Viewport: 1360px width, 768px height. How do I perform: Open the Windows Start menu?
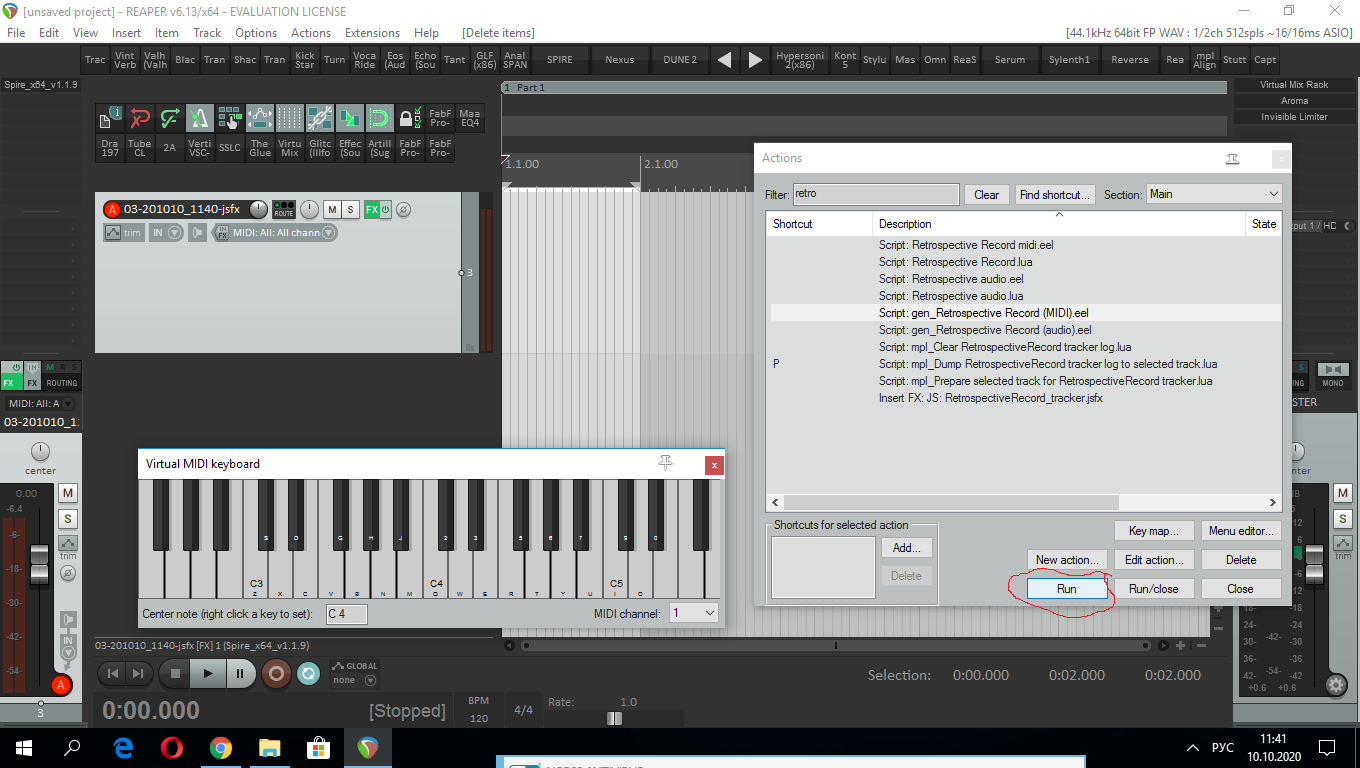24,747
